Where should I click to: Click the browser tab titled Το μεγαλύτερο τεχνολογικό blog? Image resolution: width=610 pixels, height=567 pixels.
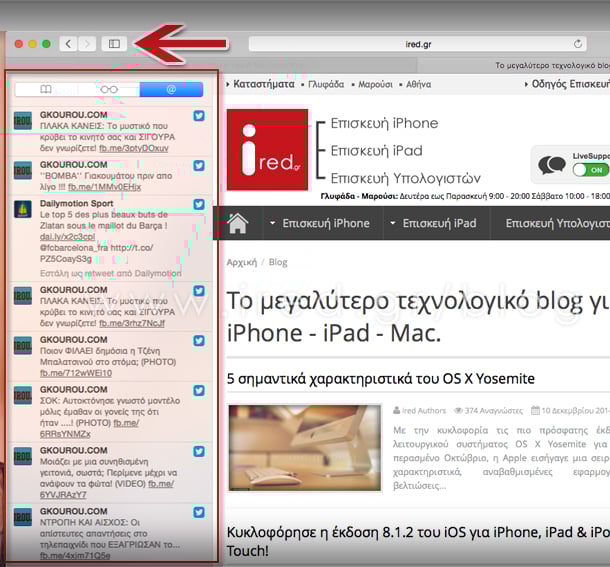click(x=514, y=65)
